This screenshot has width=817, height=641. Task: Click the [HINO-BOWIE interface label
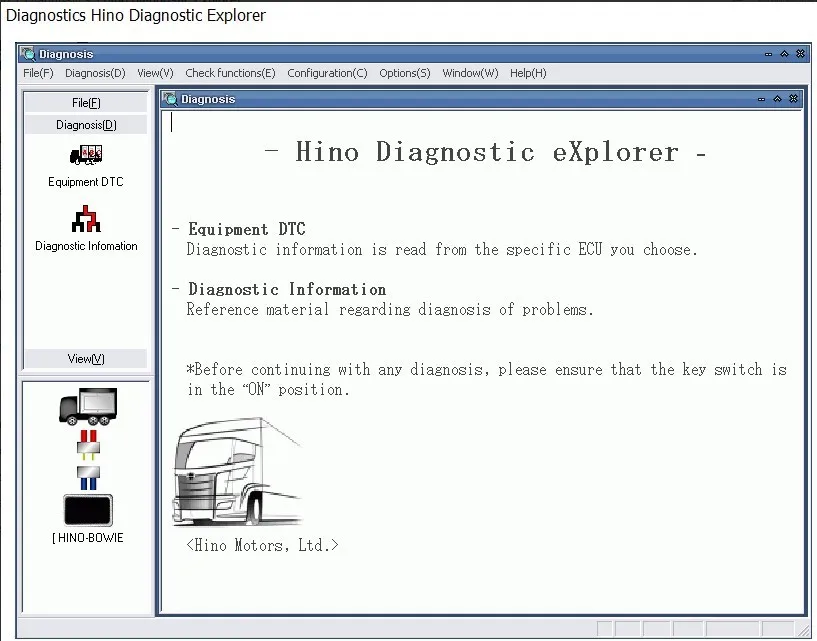point(88,538)
